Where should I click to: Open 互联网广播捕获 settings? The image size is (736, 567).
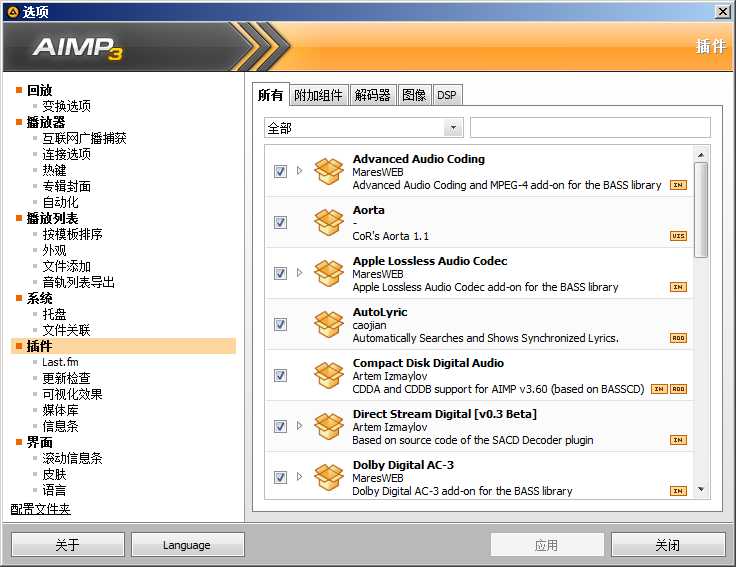84,138
